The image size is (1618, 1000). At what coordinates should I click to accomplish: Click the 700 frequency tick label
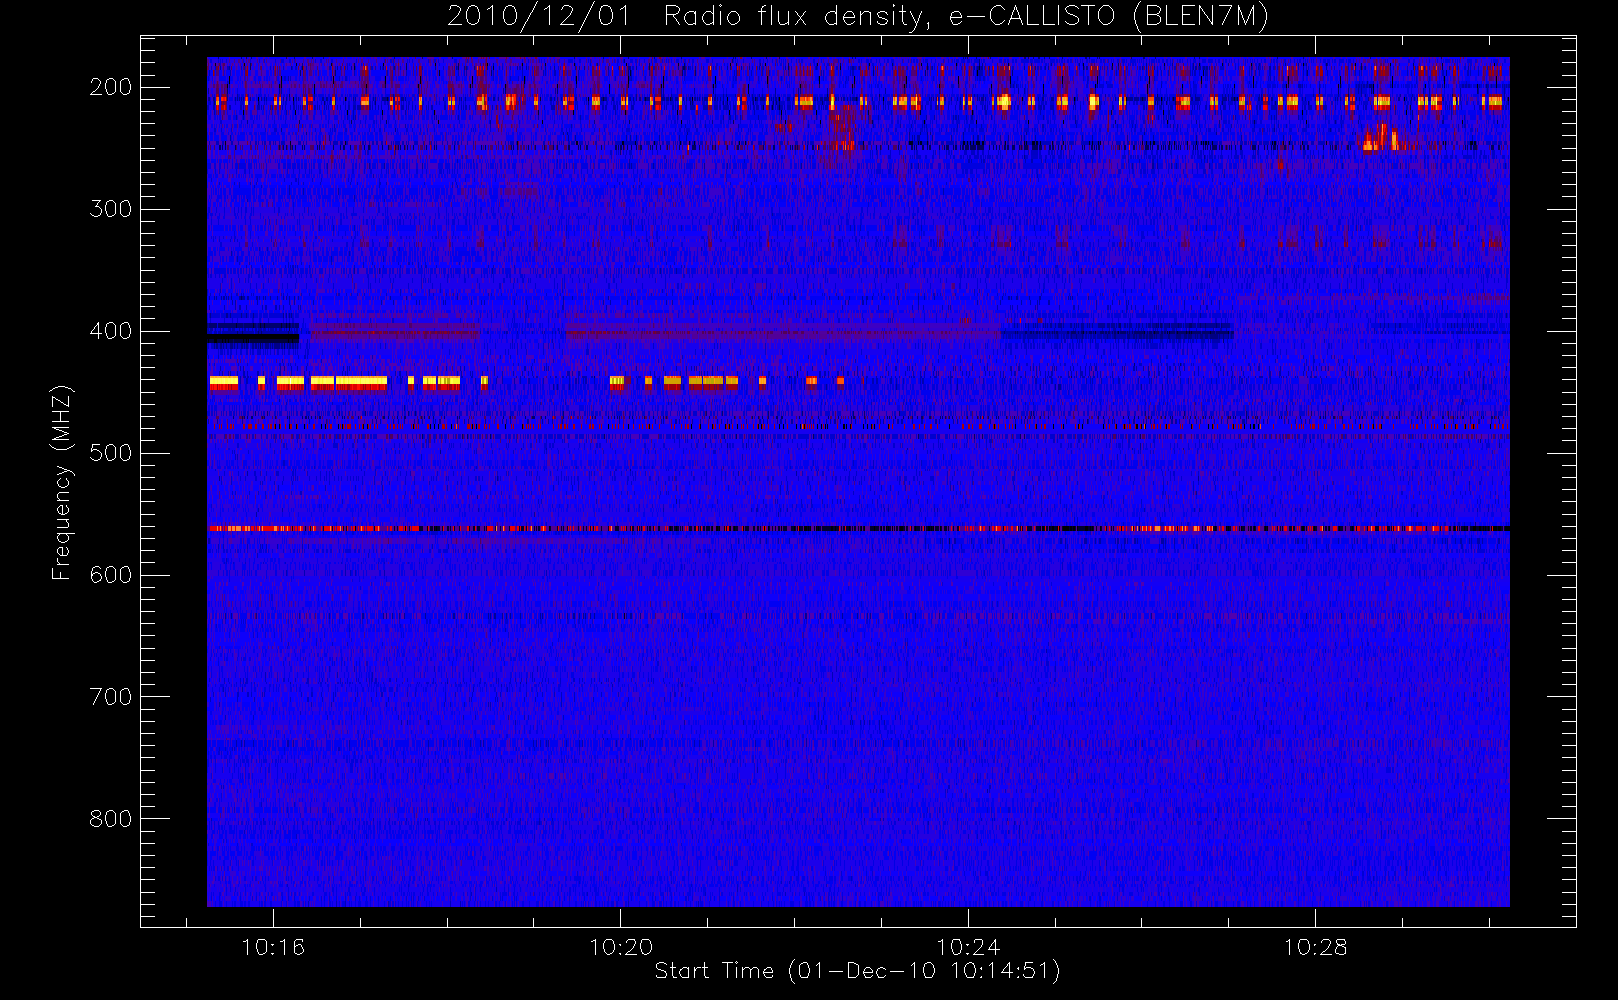pos(110,697)
